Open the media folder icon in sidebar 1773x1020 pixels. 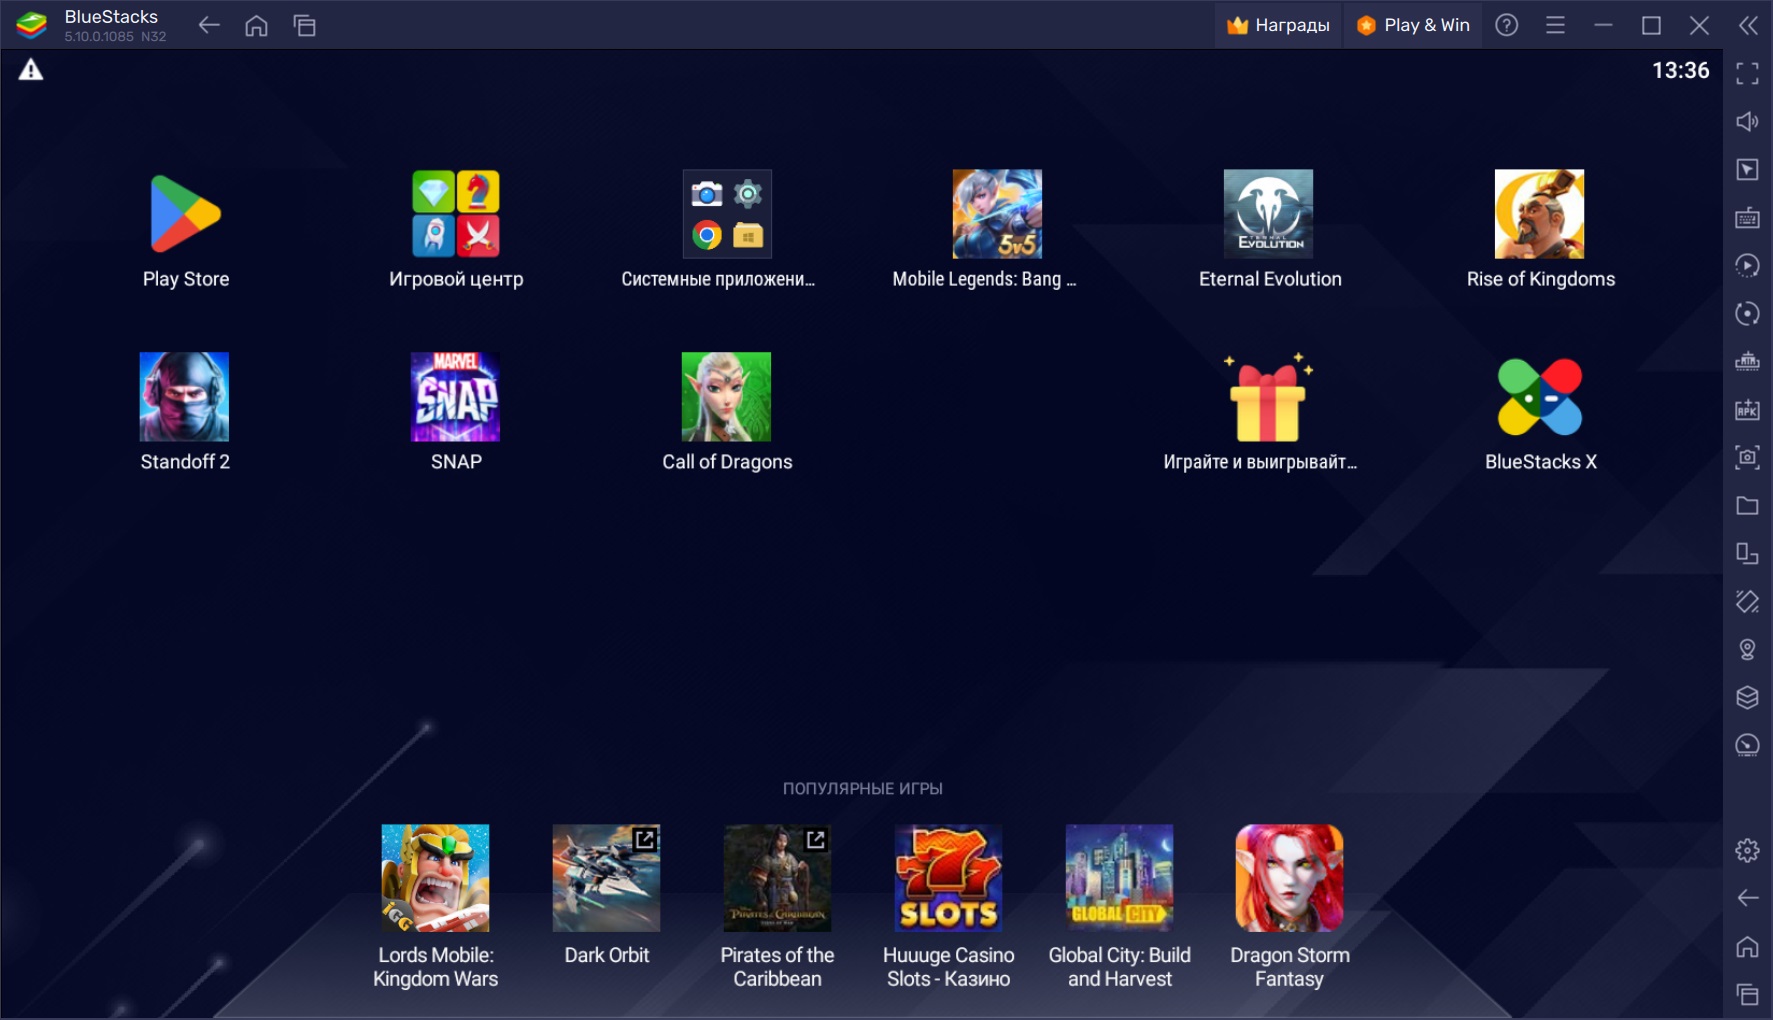pos(1747,505)
